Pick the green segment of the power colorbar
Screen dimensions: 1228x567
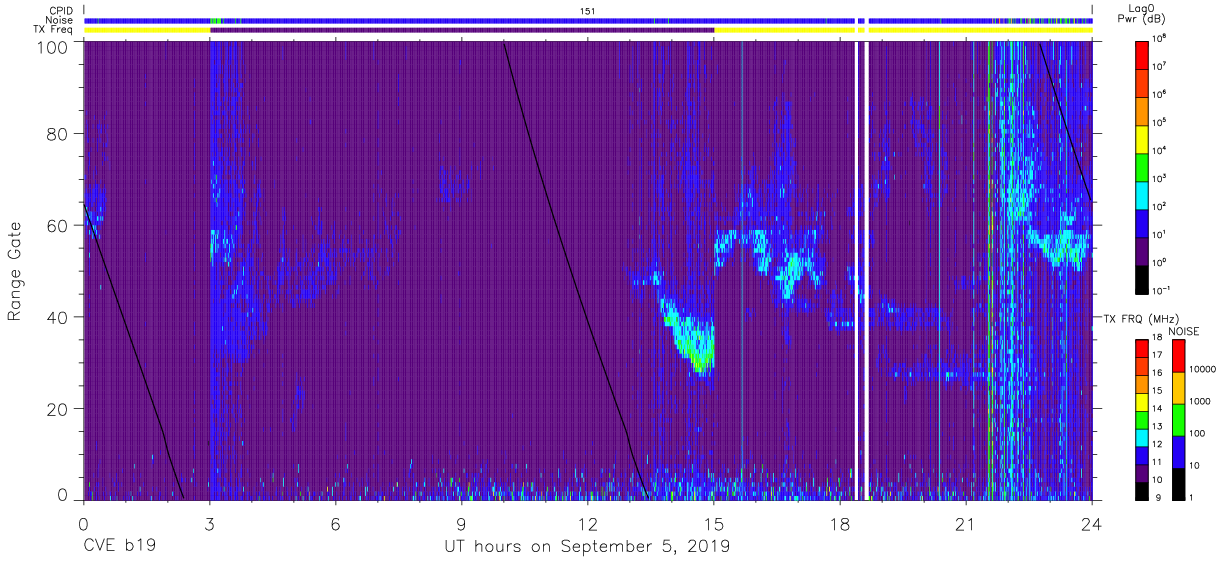1144,169
